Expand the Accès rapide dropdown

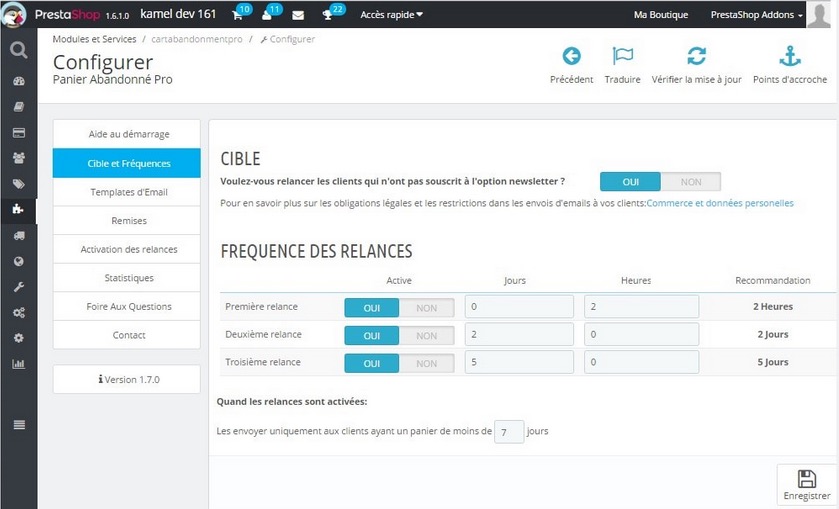pos(391,15)
